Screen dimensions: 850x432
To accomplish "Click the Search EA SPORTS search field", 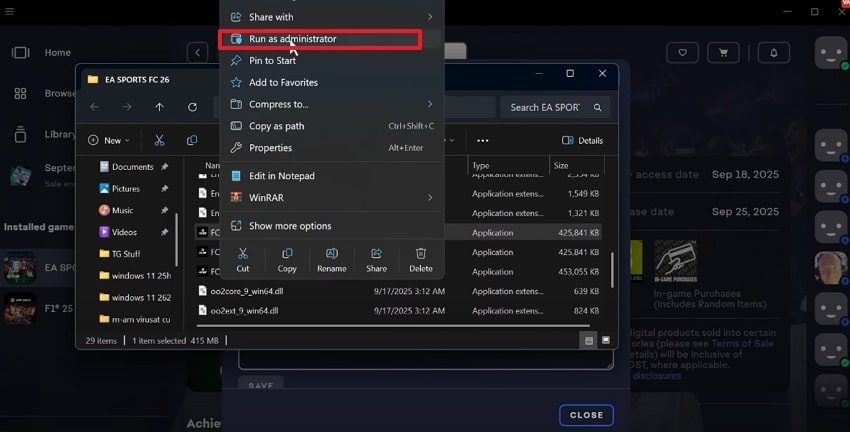I will coord(556,107).
